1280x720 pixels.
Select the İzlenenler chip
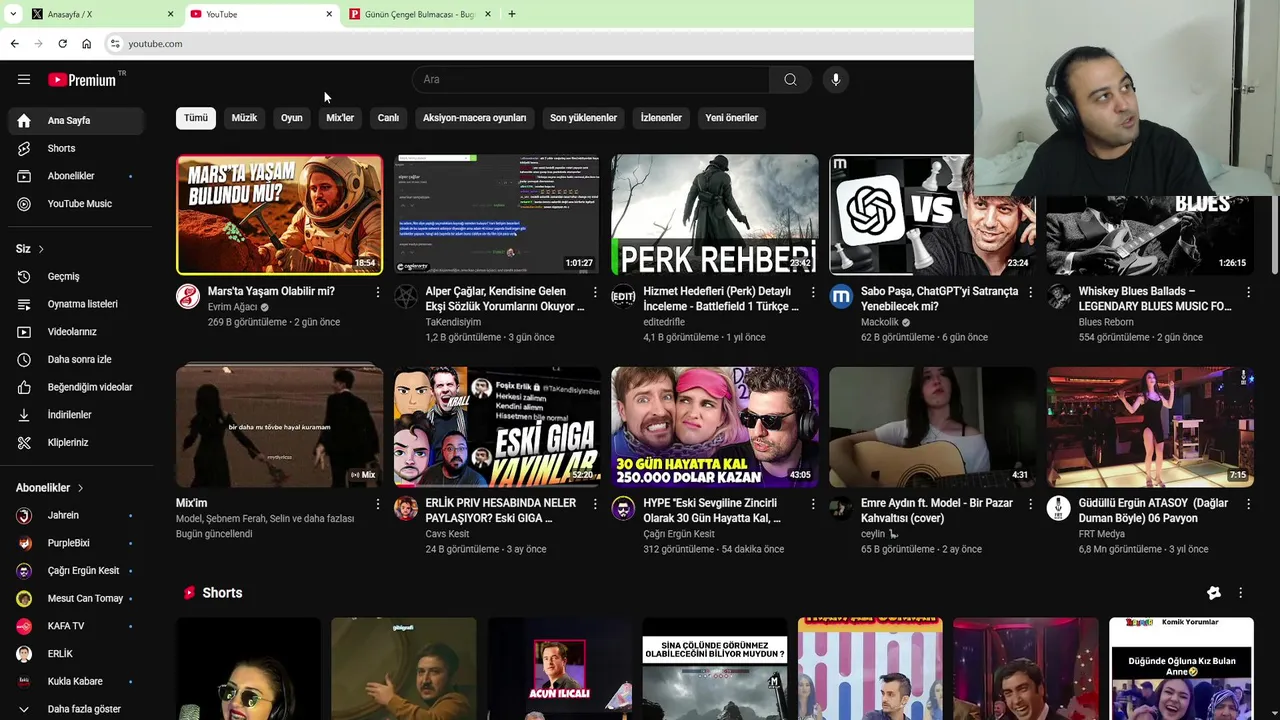click(x=661, y=118)
